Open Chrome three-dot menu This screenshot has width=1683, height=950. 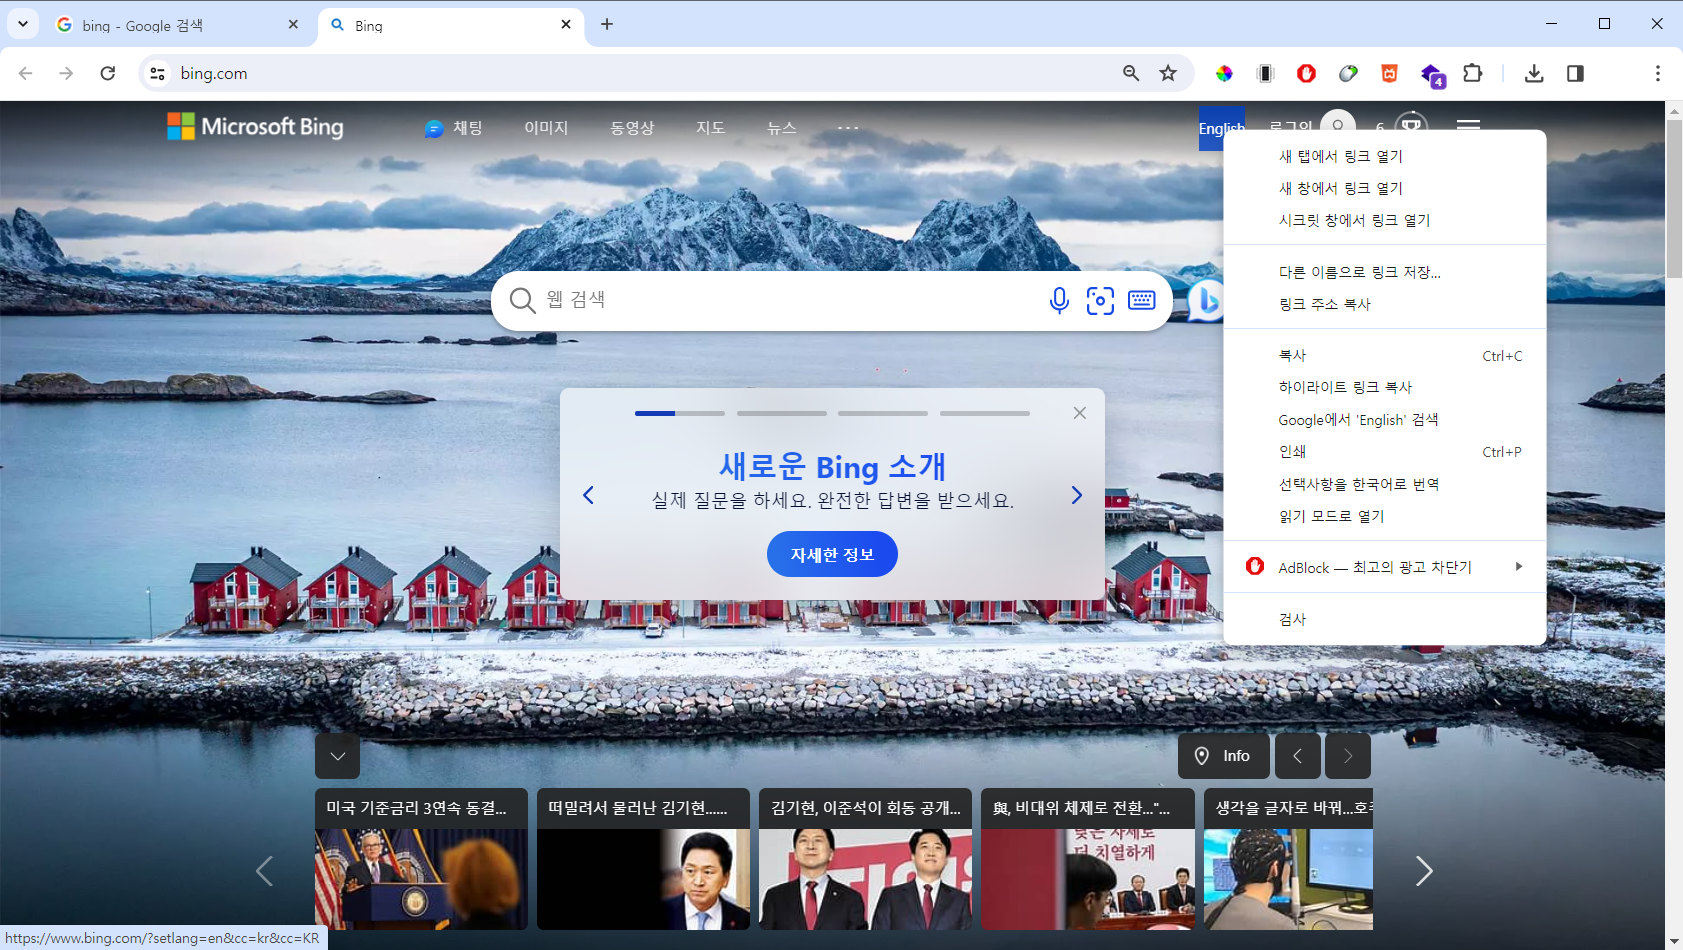click(x=1657, y=73)
